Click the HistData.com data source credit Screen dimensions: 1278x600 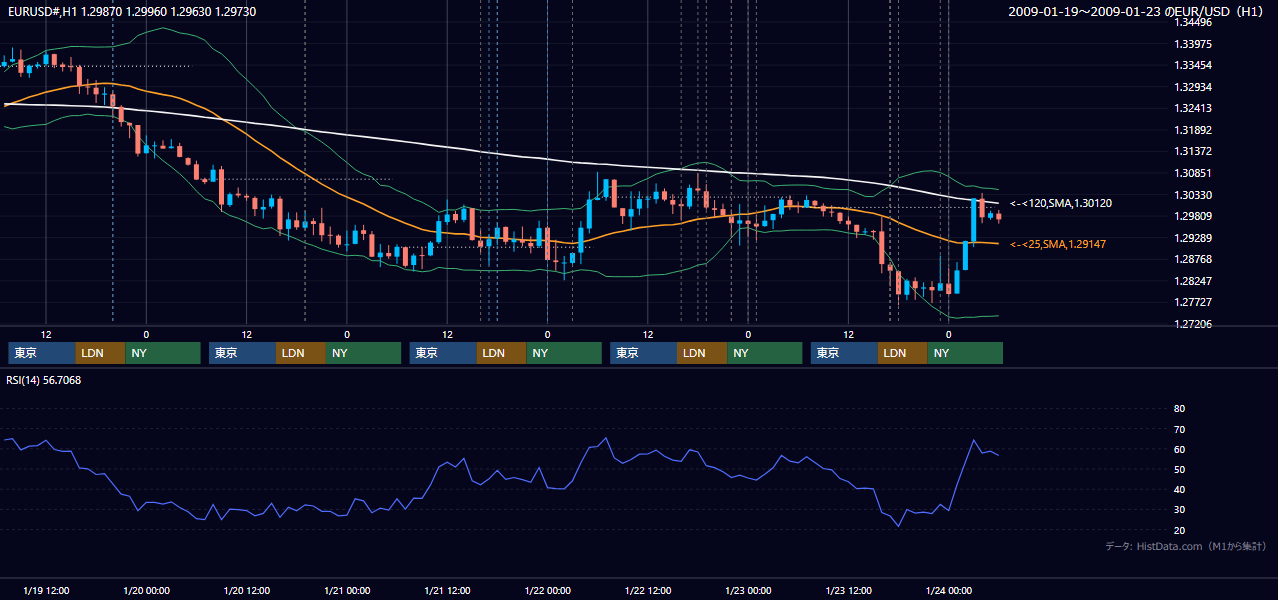click(1186, 546)
